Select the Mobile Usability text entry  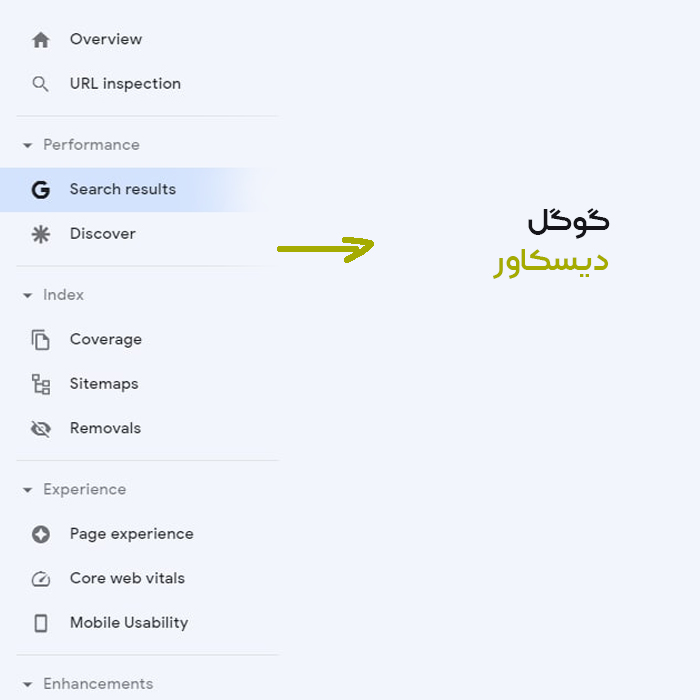coord(129,623)
